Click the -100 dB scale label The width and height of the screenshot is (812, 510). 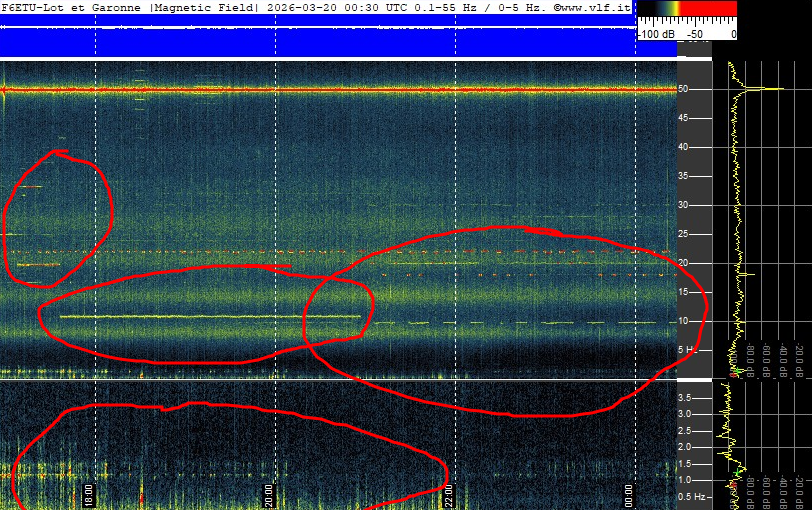pyautogui.click(x=656, y=34)
